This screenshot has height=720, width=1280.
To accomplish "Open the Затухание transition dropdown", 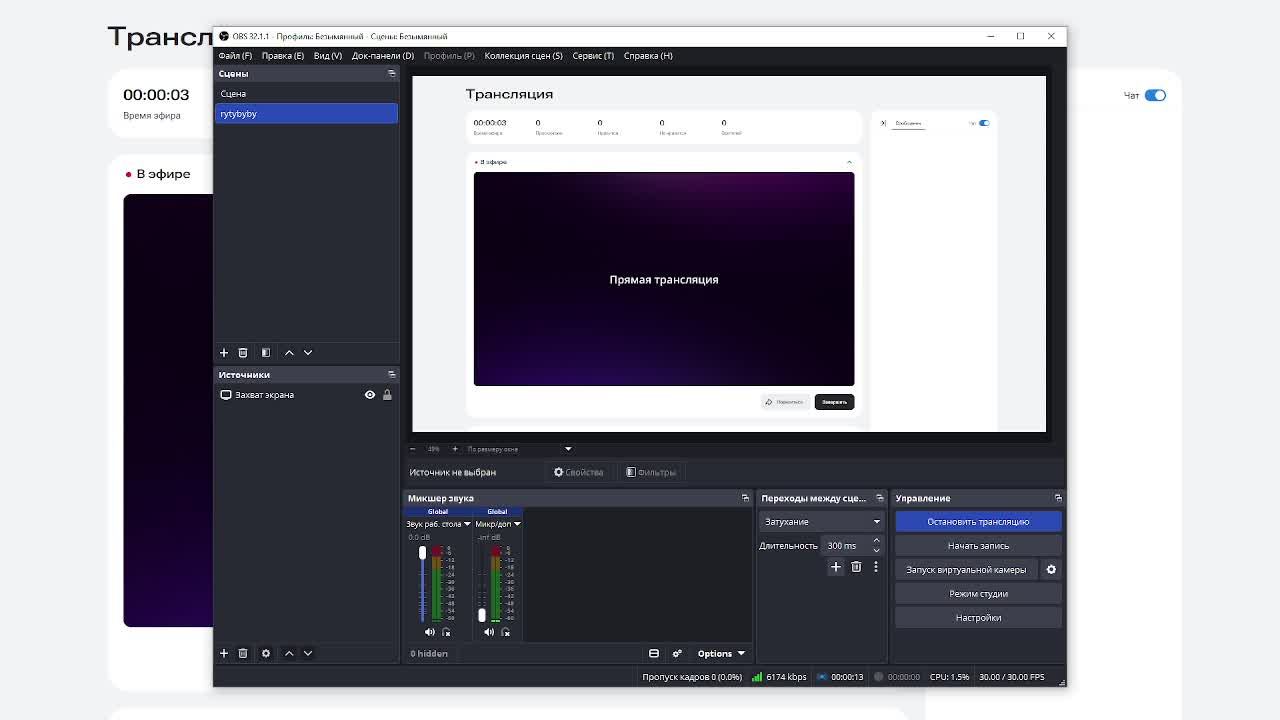I will pyautogui.click(x=821, y=522).
